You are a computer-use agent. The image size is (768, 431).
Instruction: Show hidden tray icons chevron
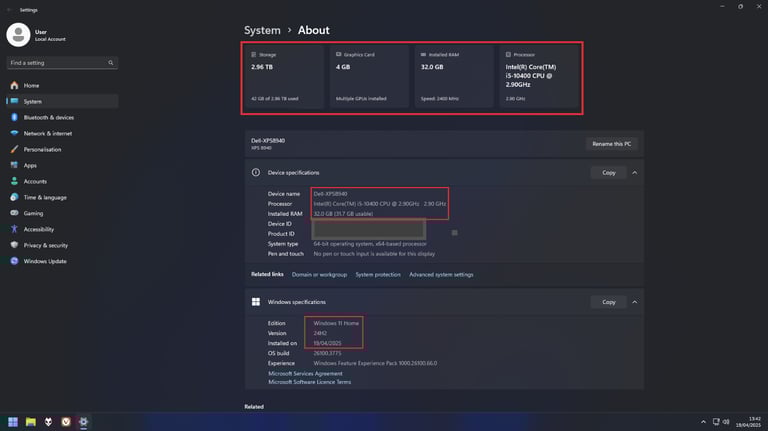[x=703, y=422]
